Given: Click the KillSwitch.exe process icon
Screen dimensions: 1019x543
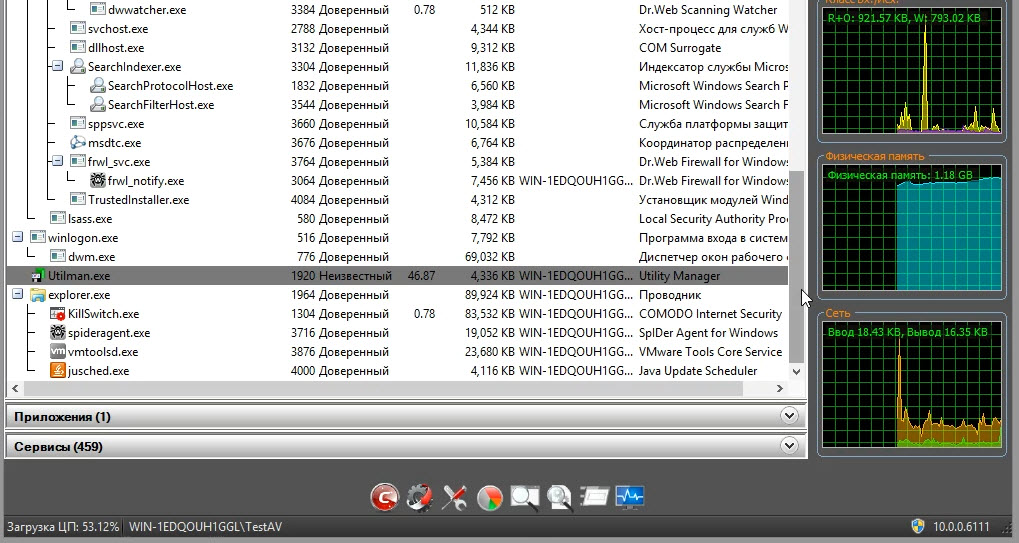Looking at the screenshot, I should 58,314.
